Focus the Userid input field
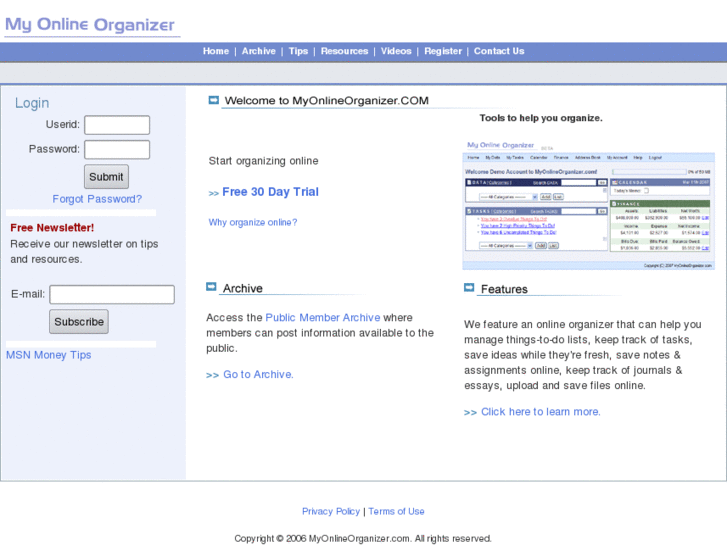 (x=117, y=125)
